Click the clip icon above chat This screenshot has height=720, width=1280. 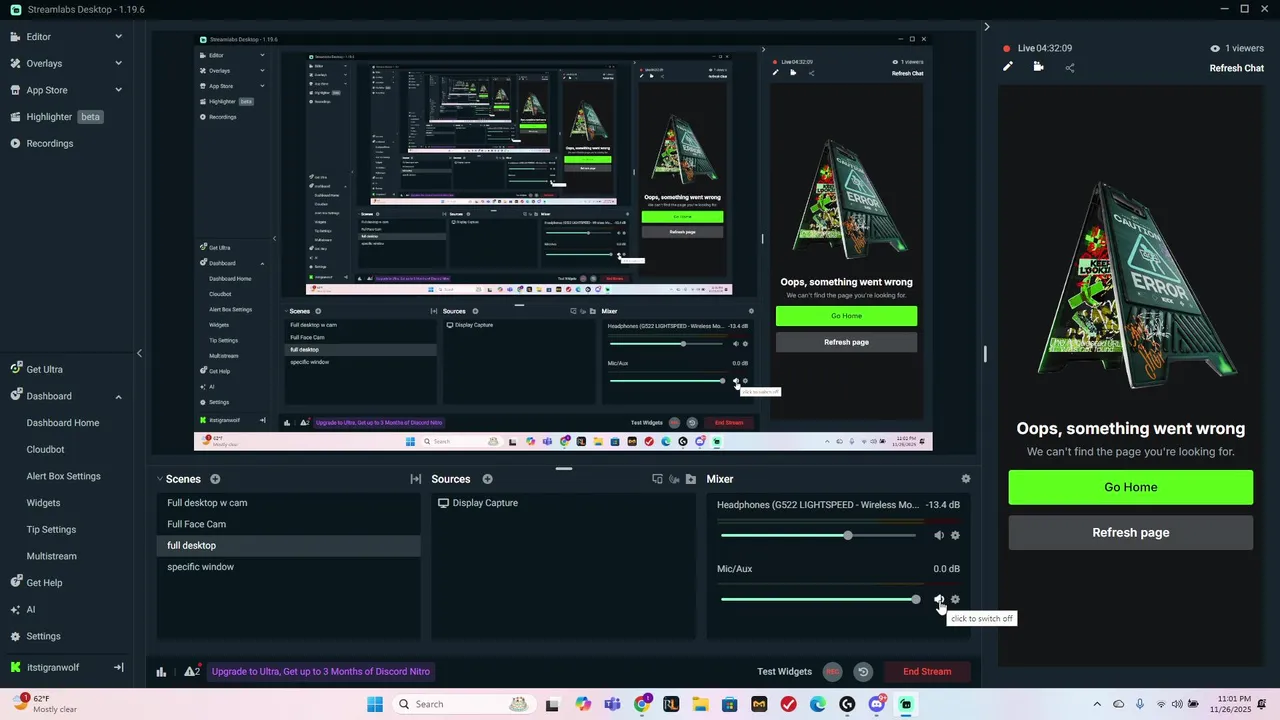[x=1038, y=67]
